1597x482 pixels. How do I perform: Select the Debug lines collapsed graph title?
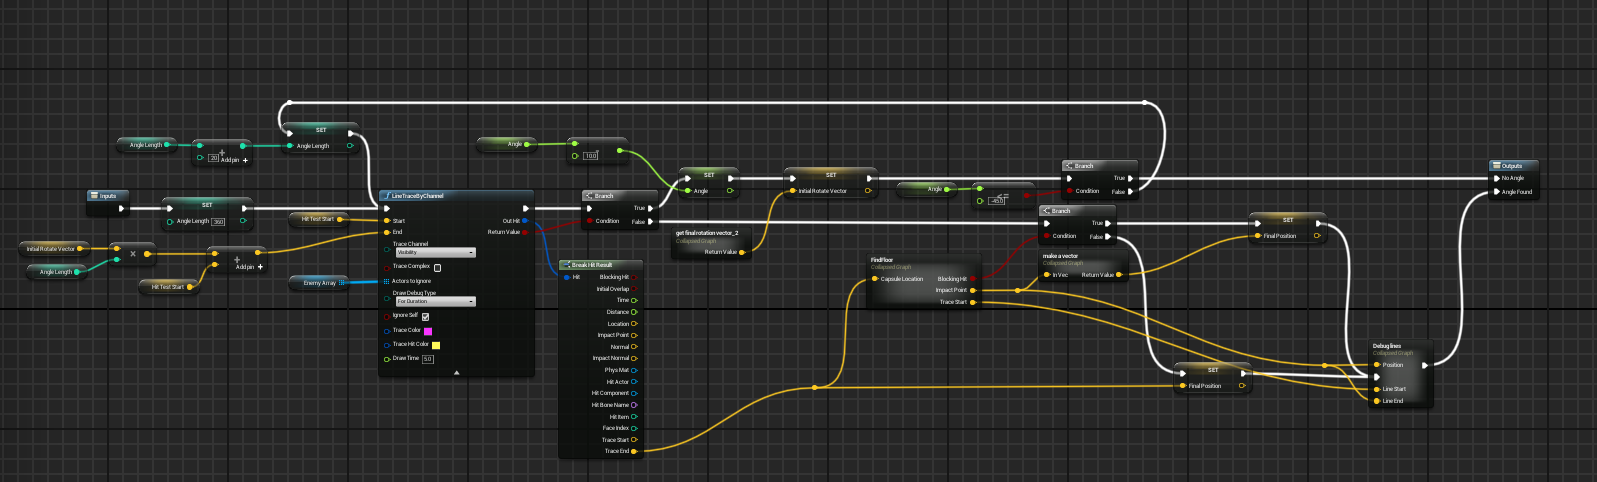(x=1387, y=346)
